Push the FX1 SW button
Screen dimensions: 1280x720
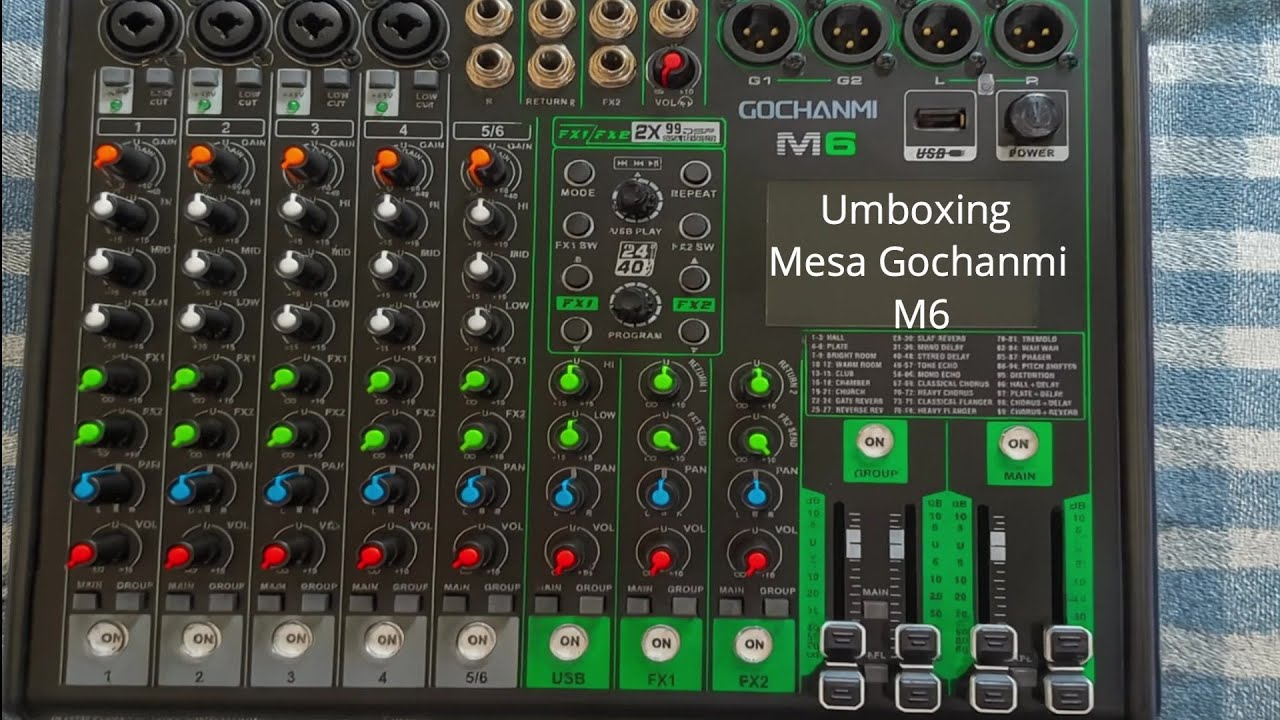click(x=578, y=225)
